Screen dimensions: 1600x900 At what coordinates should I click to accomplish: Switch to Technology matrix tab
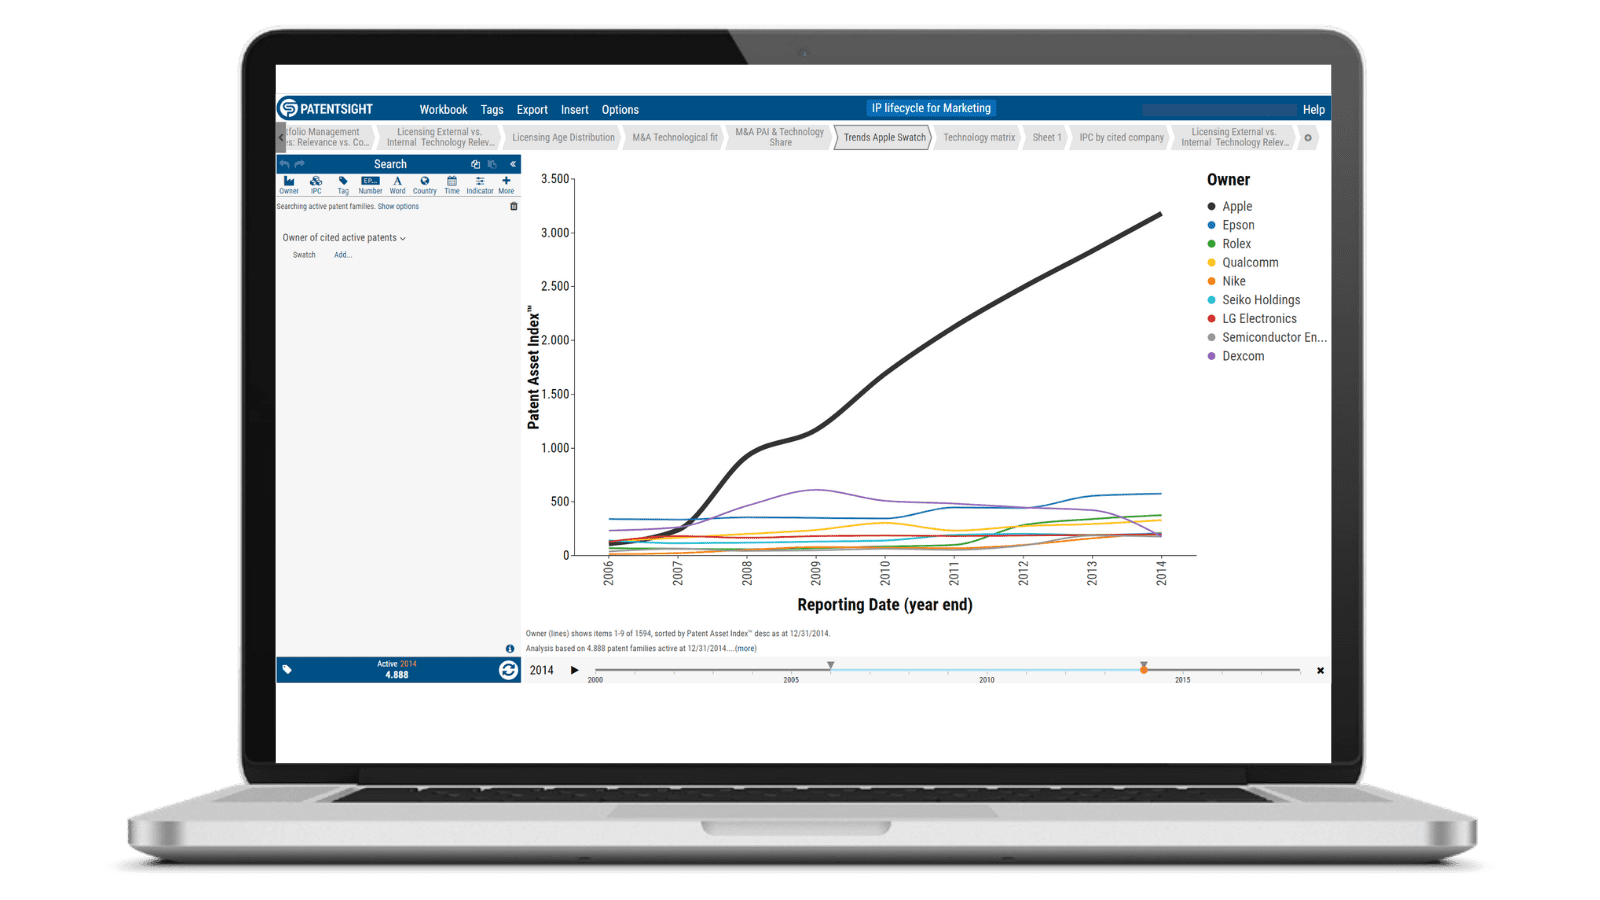pyautogui.click(x=979, y=138)
